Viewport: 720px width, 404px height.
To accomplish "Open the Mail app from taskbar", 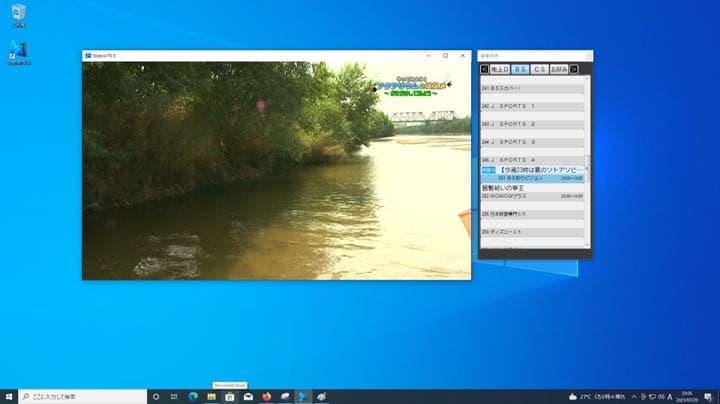I will (248, 397).
